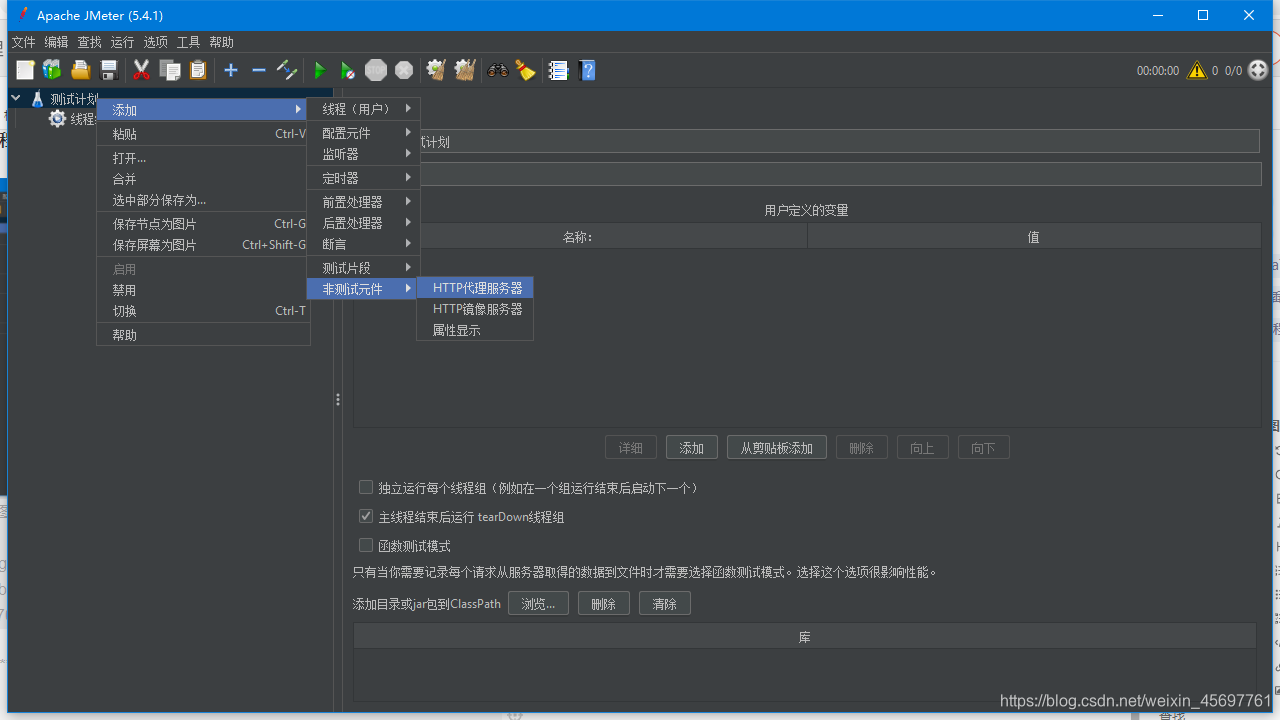This screenshot has width=1280, height=720.
Task: Click the Reset search broom icon
Action: coord(525,70)
